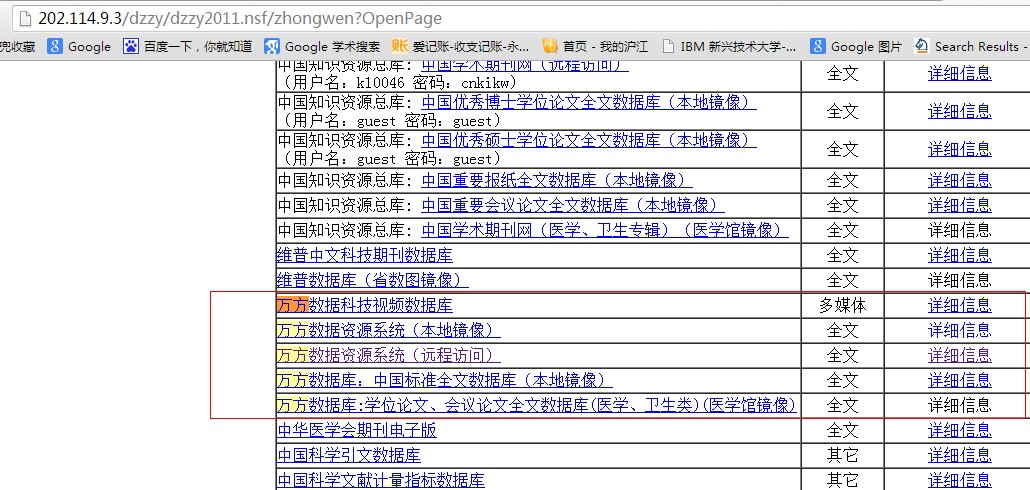Open 中华医学会期刊电子版 link
The width and height of the screenshot is (1030, 490).
(357, 431)
